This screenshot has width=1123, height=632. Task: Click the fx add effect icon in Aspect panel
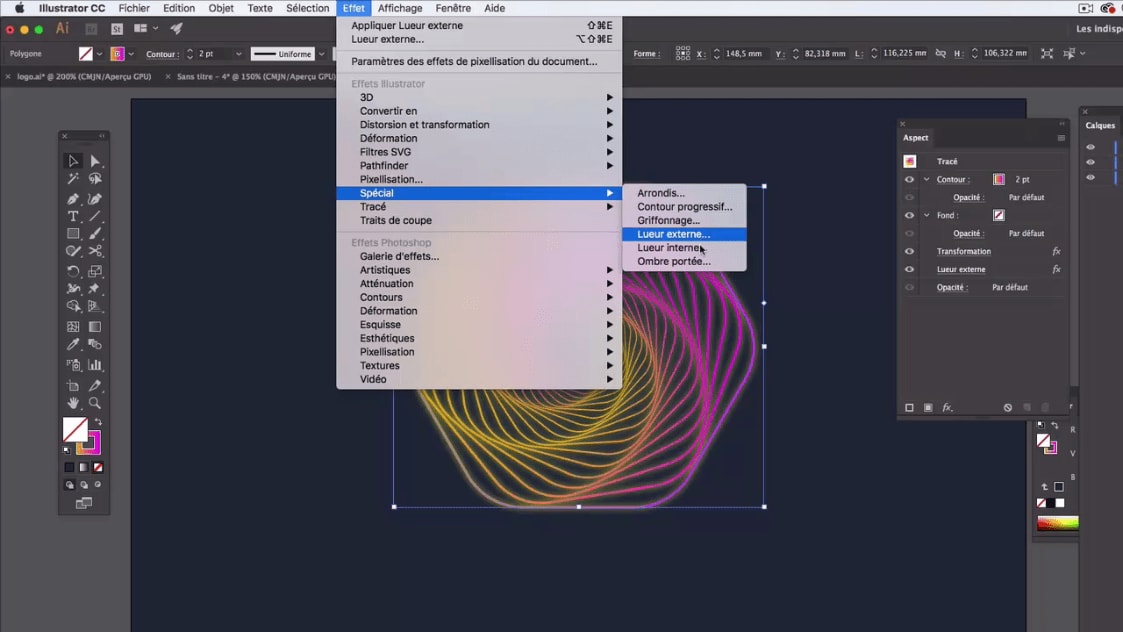click(947, 408)
